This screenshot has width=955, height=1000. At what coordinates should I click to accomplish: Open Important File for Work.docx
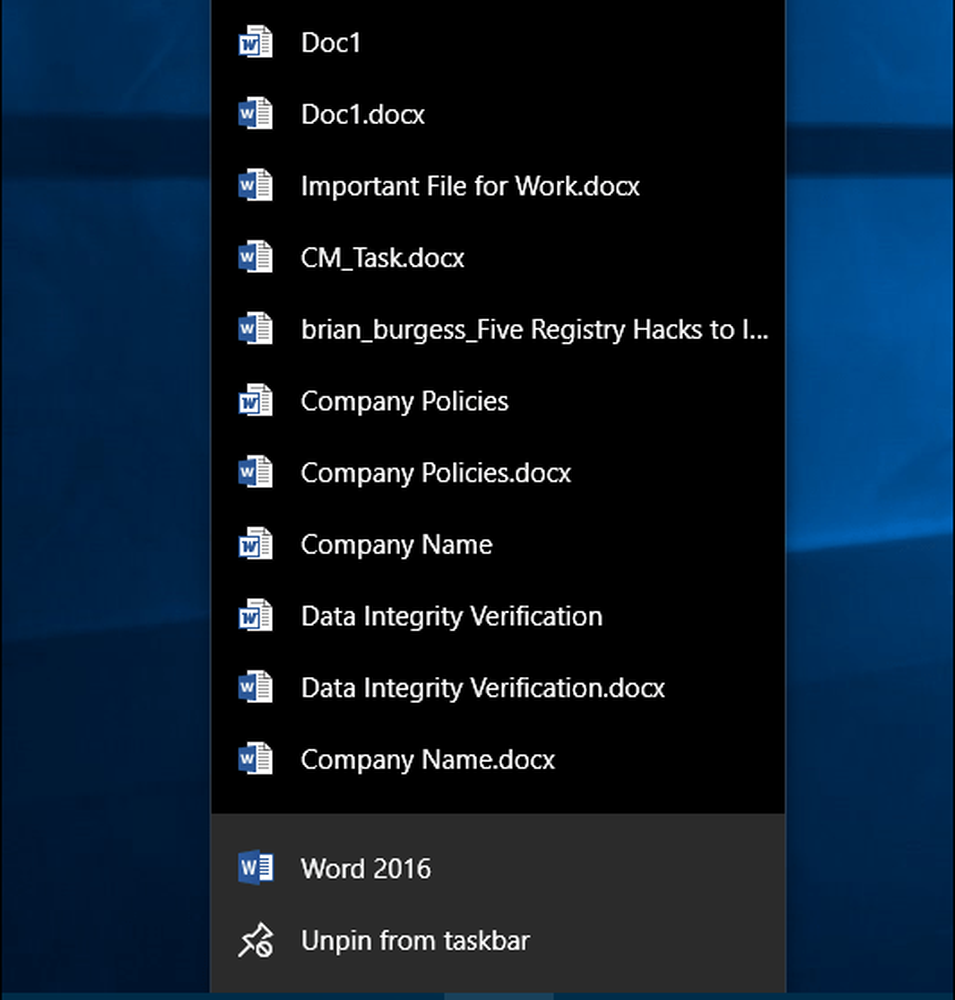tap(470, 185)
